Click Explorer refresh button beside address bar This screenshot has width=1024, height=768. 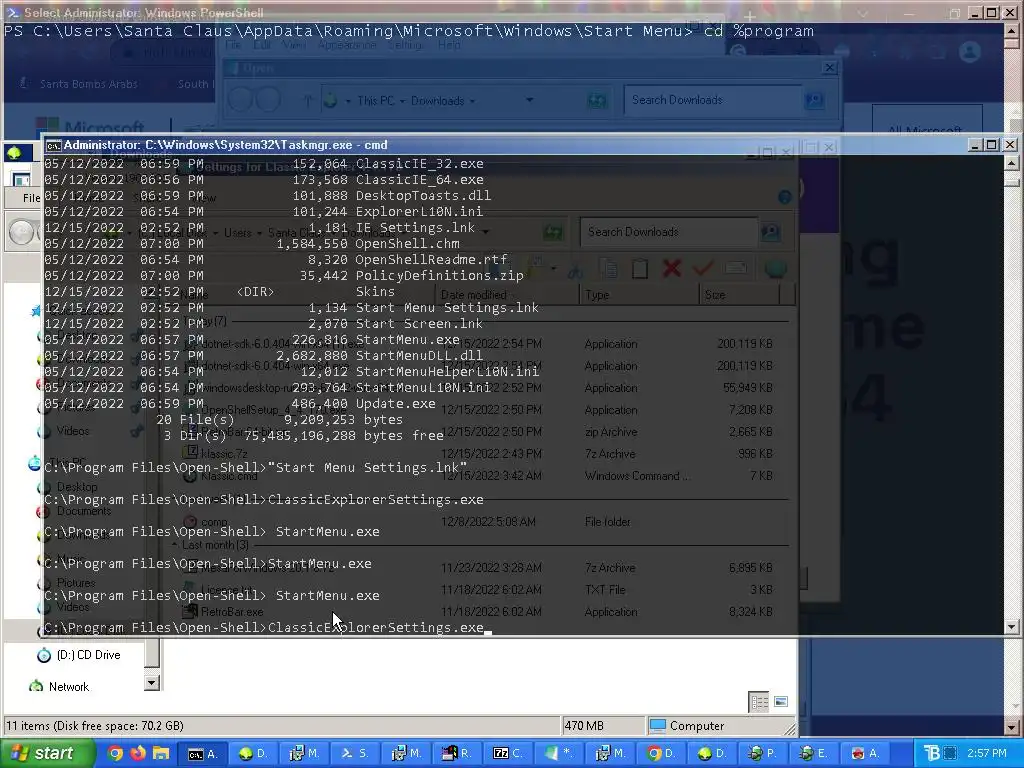pyautogui.click(x=552, y=232)
